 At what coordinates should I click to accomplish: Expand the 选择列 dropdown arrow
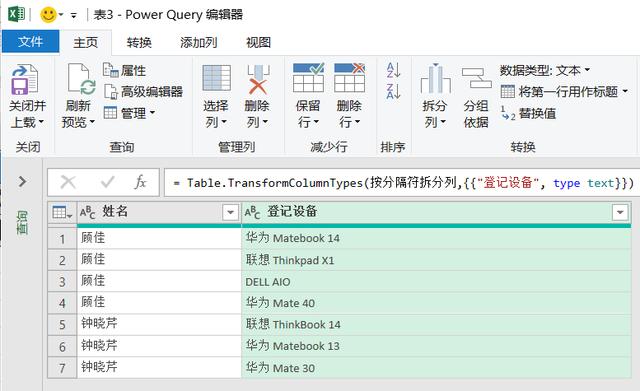[x=224, y=122]
